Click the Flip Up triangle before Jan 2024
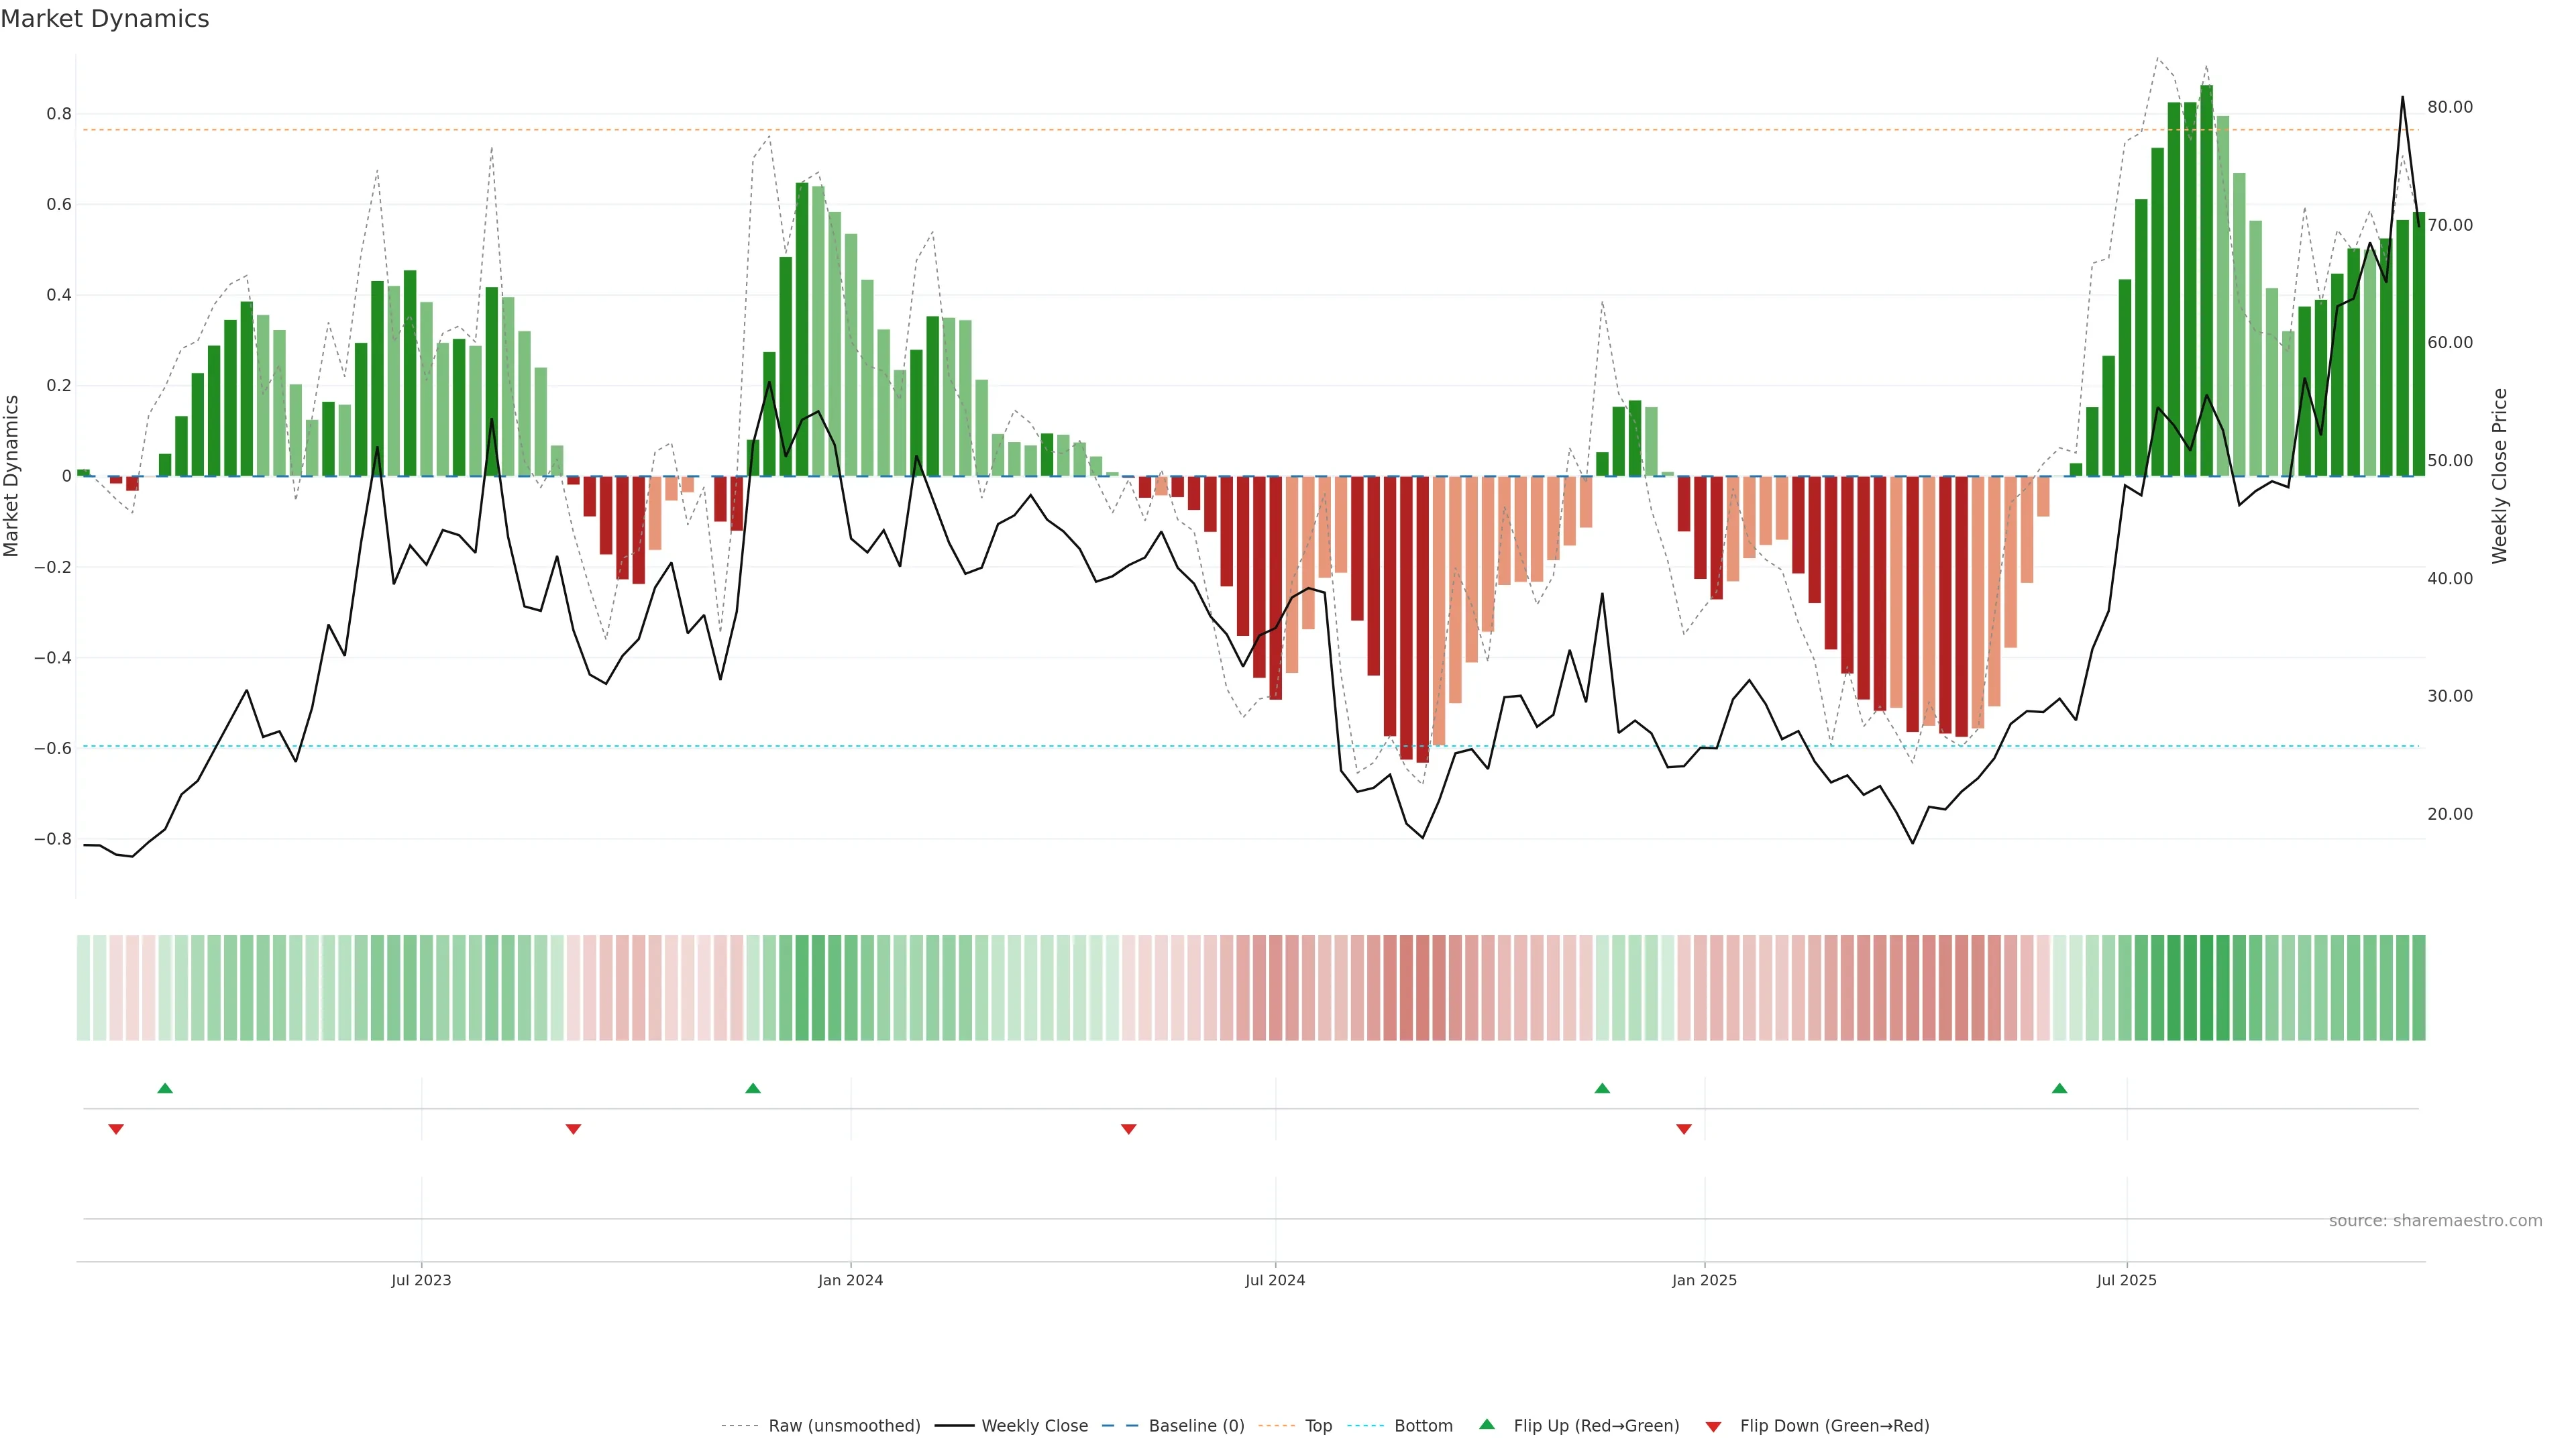 753,1088
